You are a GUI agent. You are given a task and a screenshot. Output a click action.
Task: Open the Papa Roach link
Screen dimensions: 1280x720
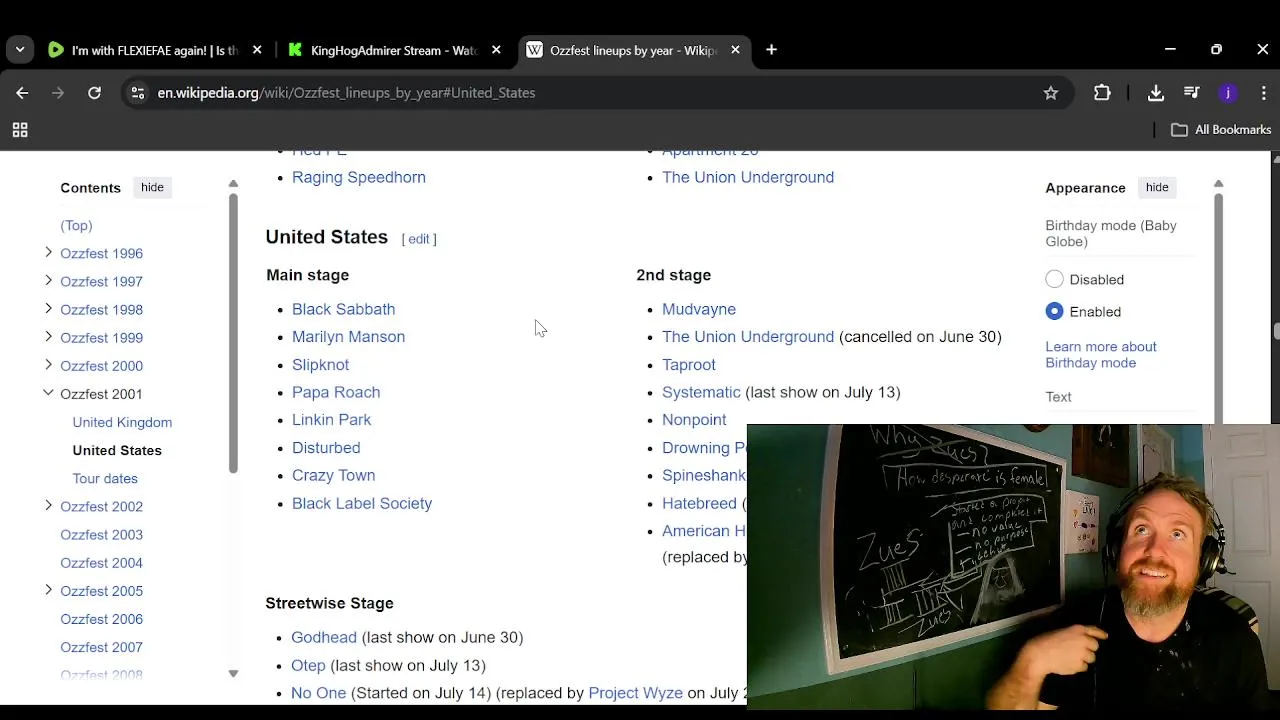pyautogui.click(x=336, y=392)
